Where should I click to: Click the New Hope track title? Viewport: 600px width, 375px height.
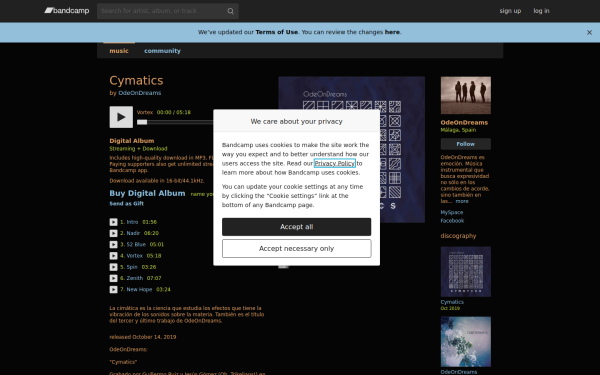(139, 290)
